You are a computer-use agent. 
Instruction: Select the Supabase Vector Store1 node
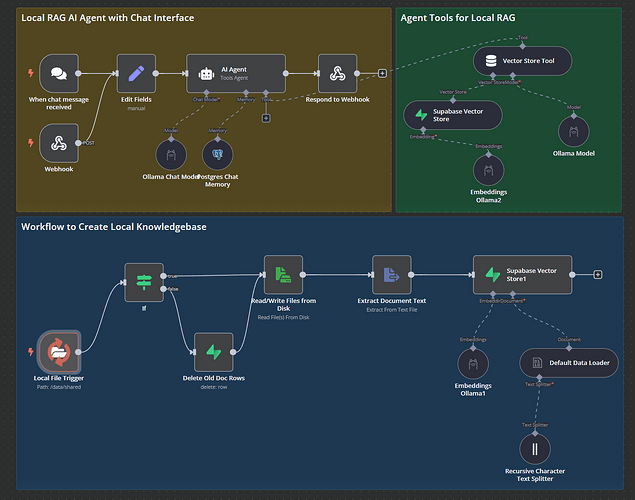[522, 274]
